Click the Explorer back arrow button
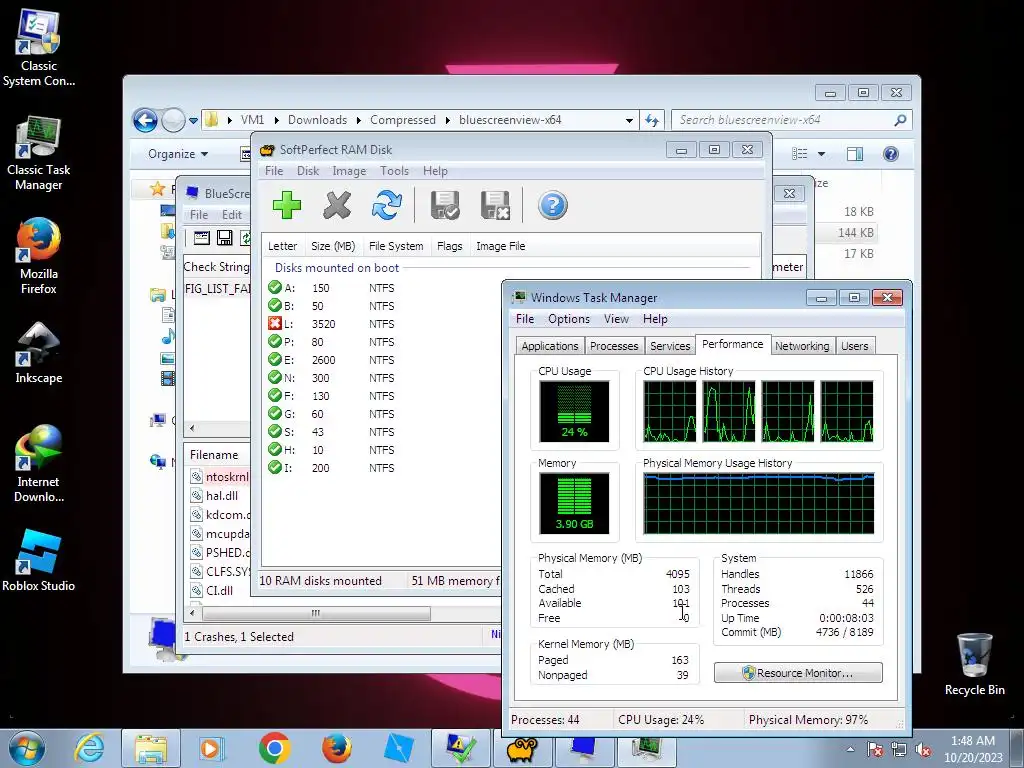 (x=145, y=120)
